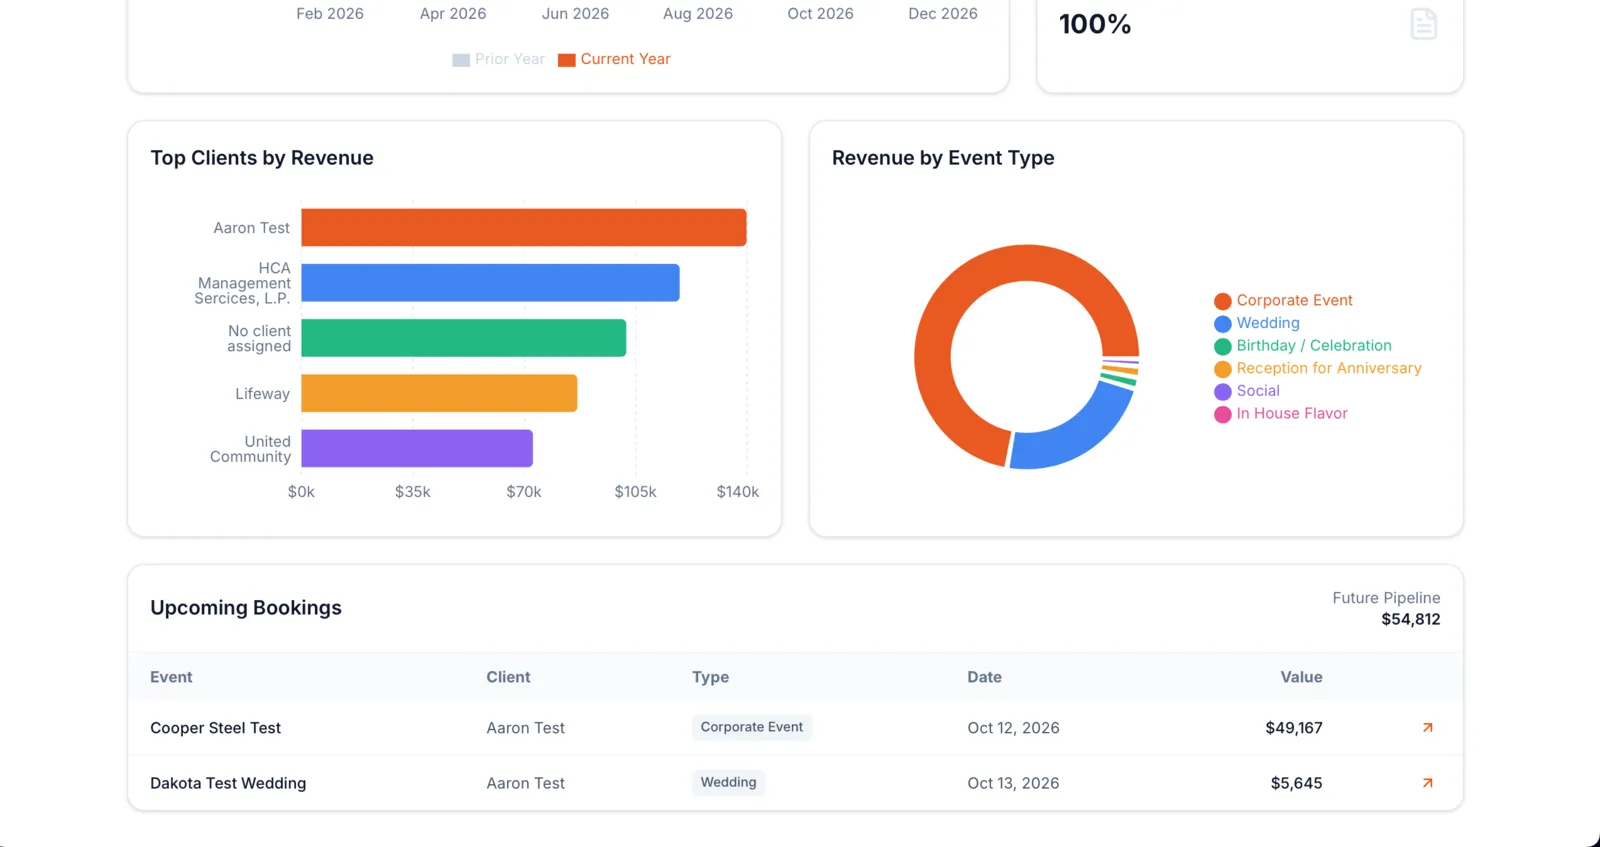The width and height of the screenshot is (1600, 847).
Task: Click Aaron Test client in Dakota row
Action: point(525,783)
